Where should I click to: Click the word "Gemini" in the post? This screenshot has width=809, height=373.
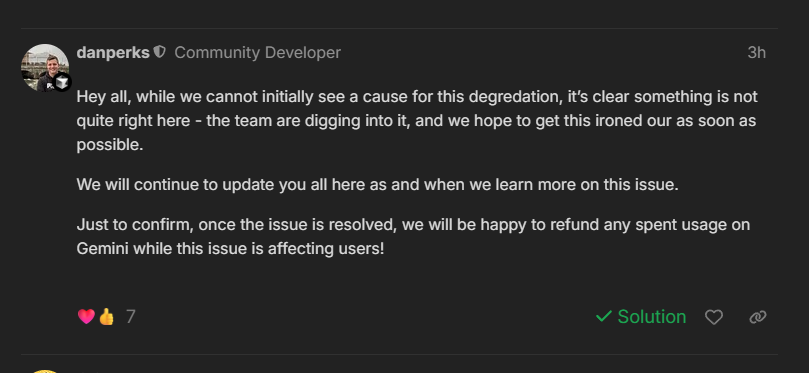[x=103, y=249]
